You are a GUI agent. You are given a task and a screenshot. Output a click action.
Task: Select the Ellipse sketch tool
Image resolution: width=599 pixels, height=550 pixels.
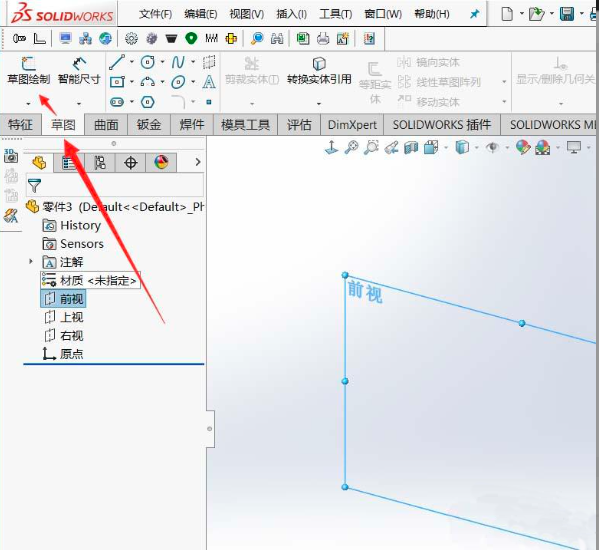(178, 82)
